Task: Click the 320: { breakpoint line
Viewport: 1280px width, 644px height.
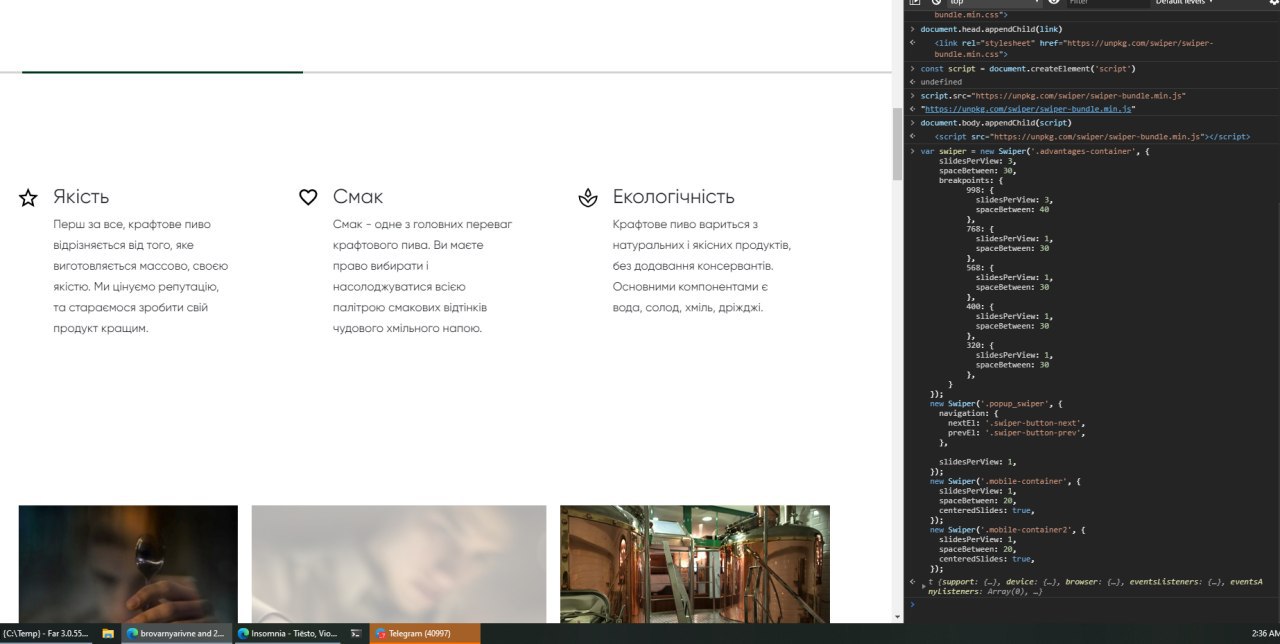Action: pyautogui.click(x=981, y=346)
